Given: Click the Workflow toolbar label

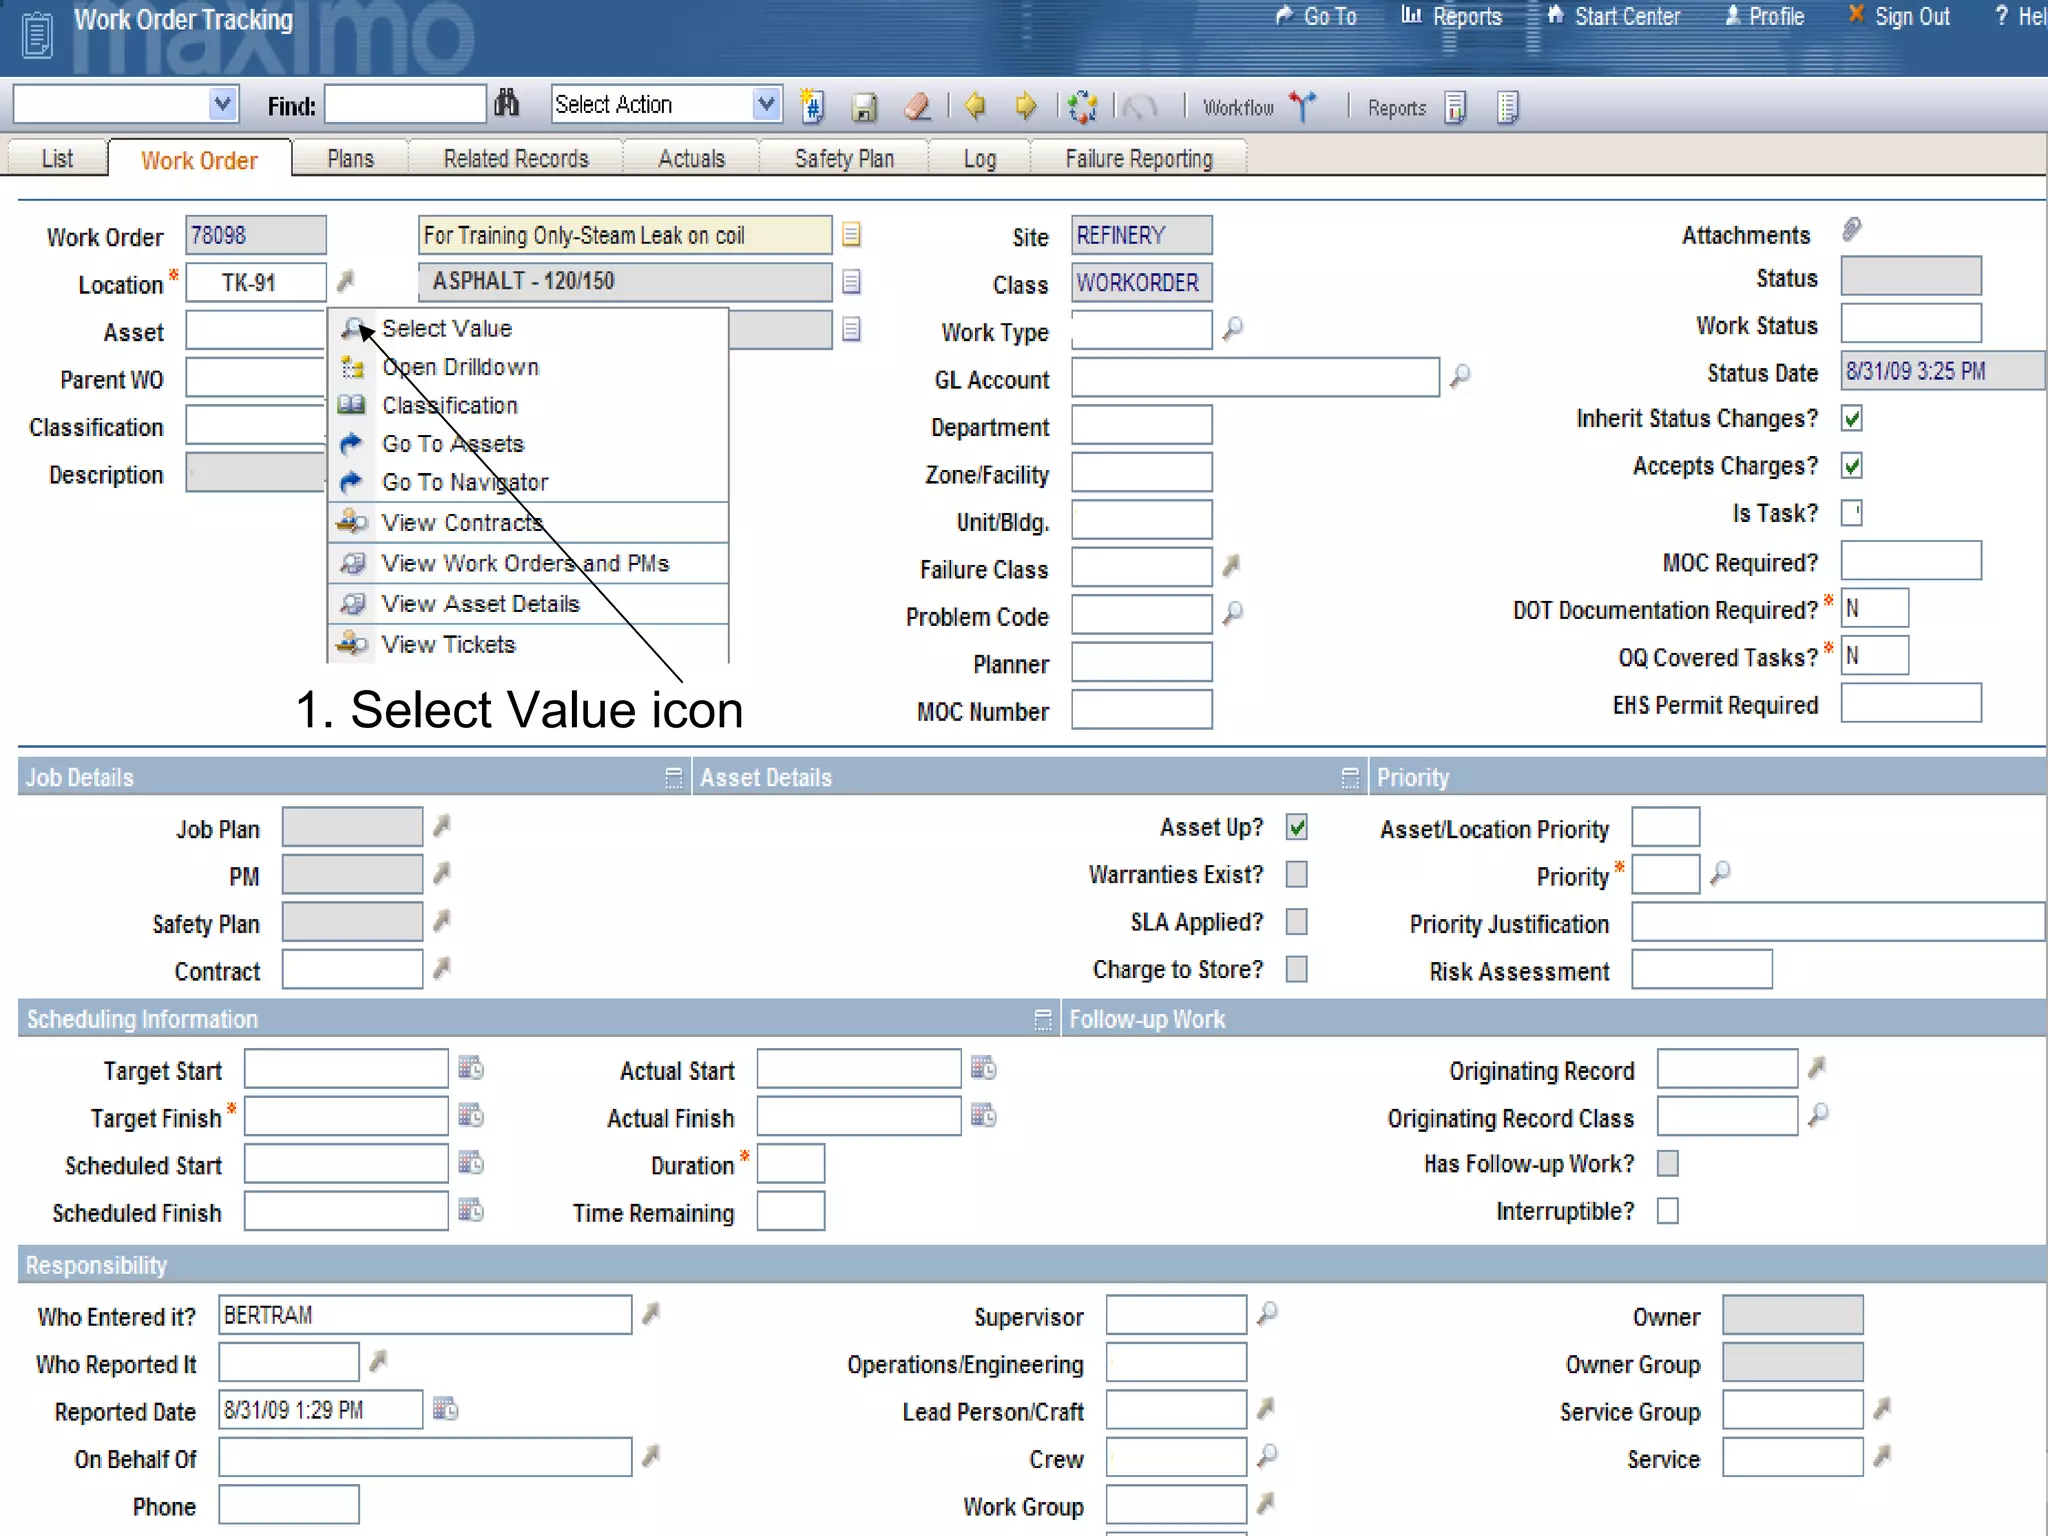Looking at the screenshot, I should point(1238,107).
